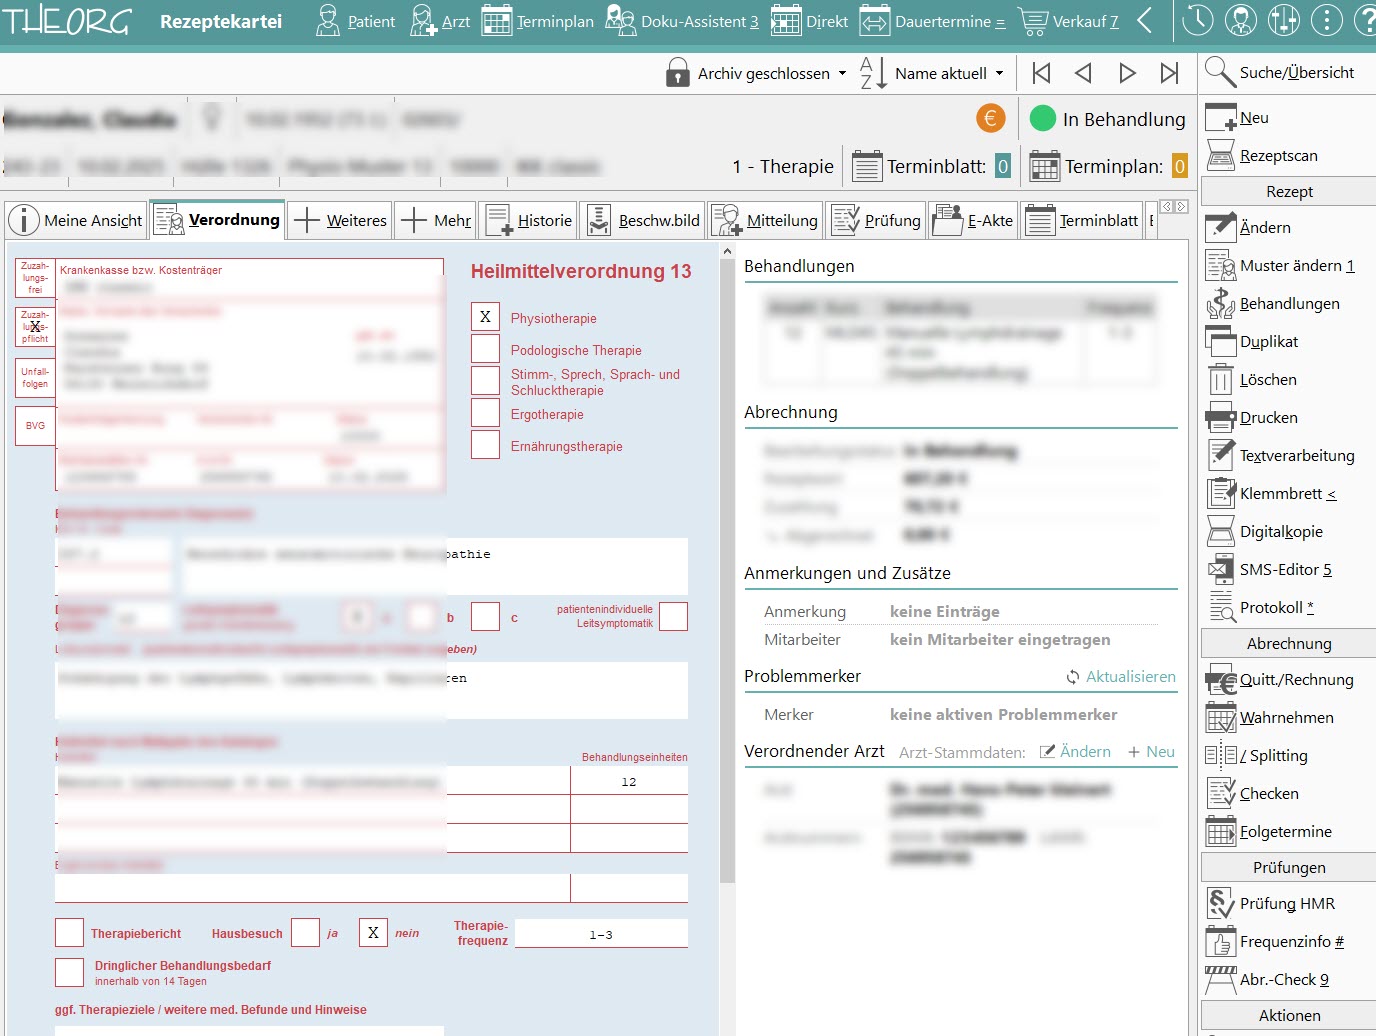Check the Podologische Therapie checkbox
The image size is (1376, 1036).
[485, 349]
